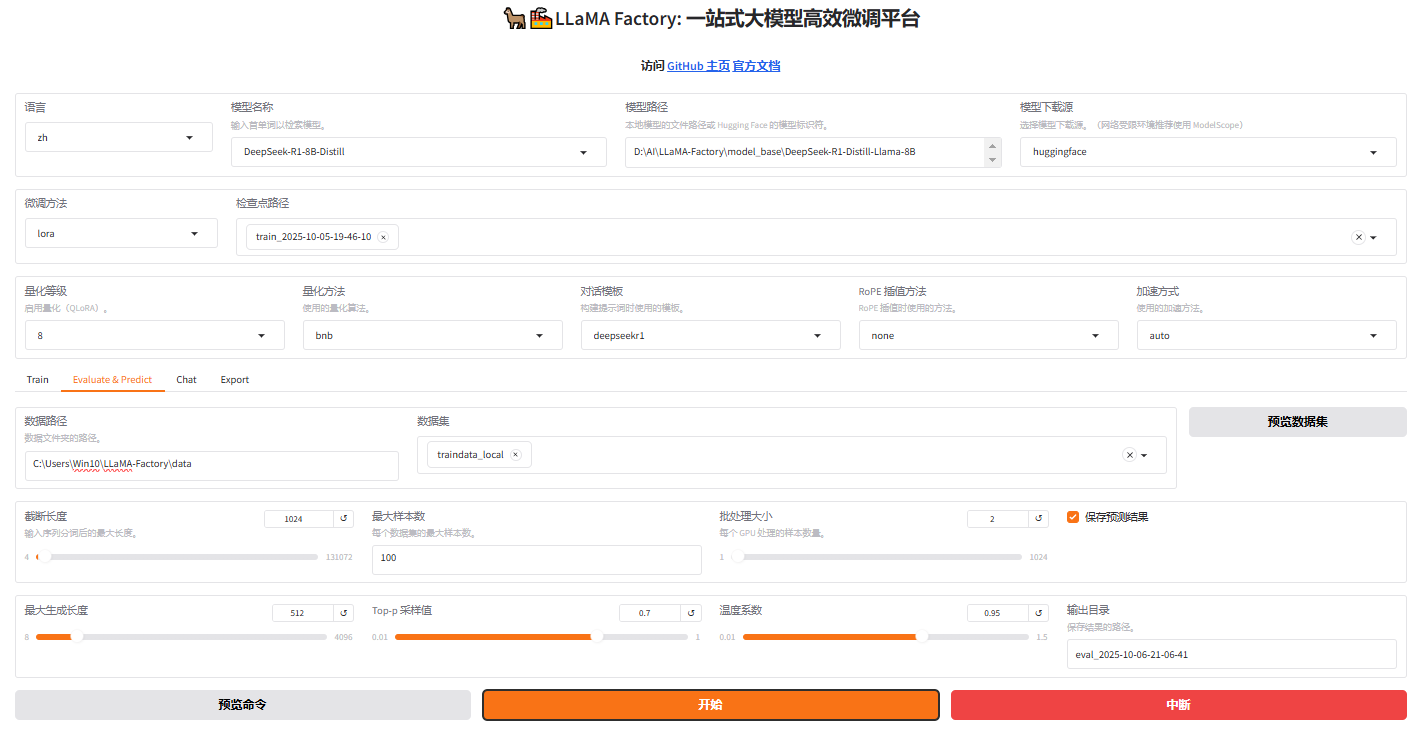Select the Evaluate & Predict tab
Image resolution: width=1418 pixels, height=738 pixels.
pyautogui.click(x=113, y=380)
